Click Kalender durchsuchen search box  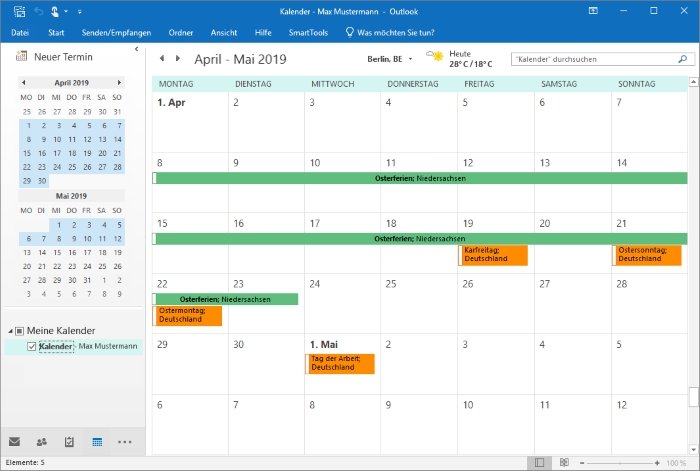603,59
